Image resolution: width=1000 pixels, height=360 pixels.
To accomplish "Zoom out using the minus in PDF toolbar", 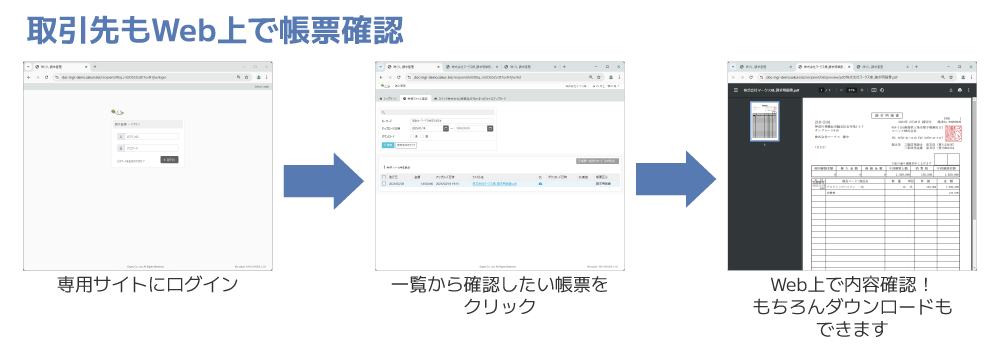I will [841, 90].
